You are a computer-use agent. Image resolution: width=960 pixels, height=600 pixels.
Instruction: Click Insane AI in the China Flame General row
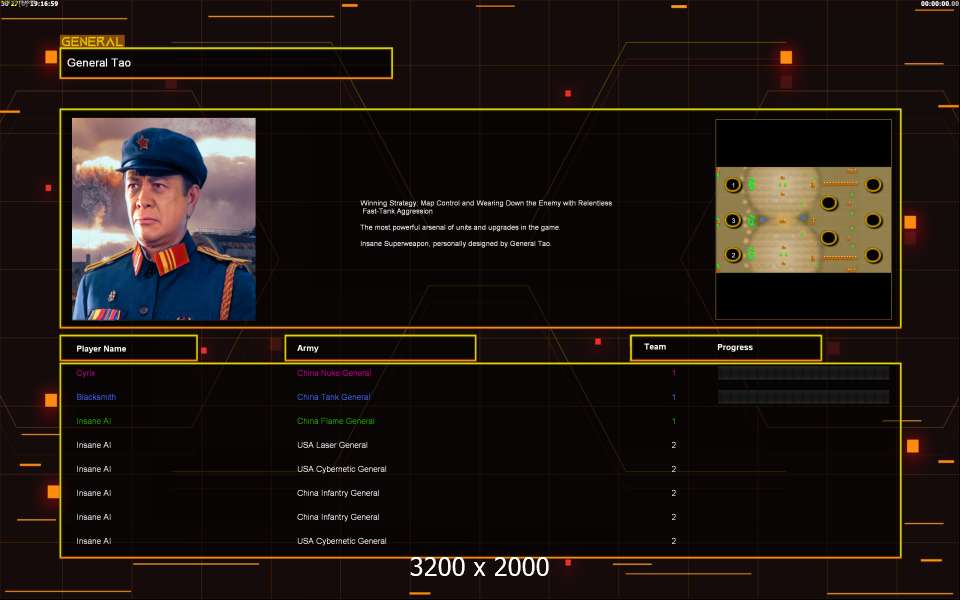click(94, 421)
